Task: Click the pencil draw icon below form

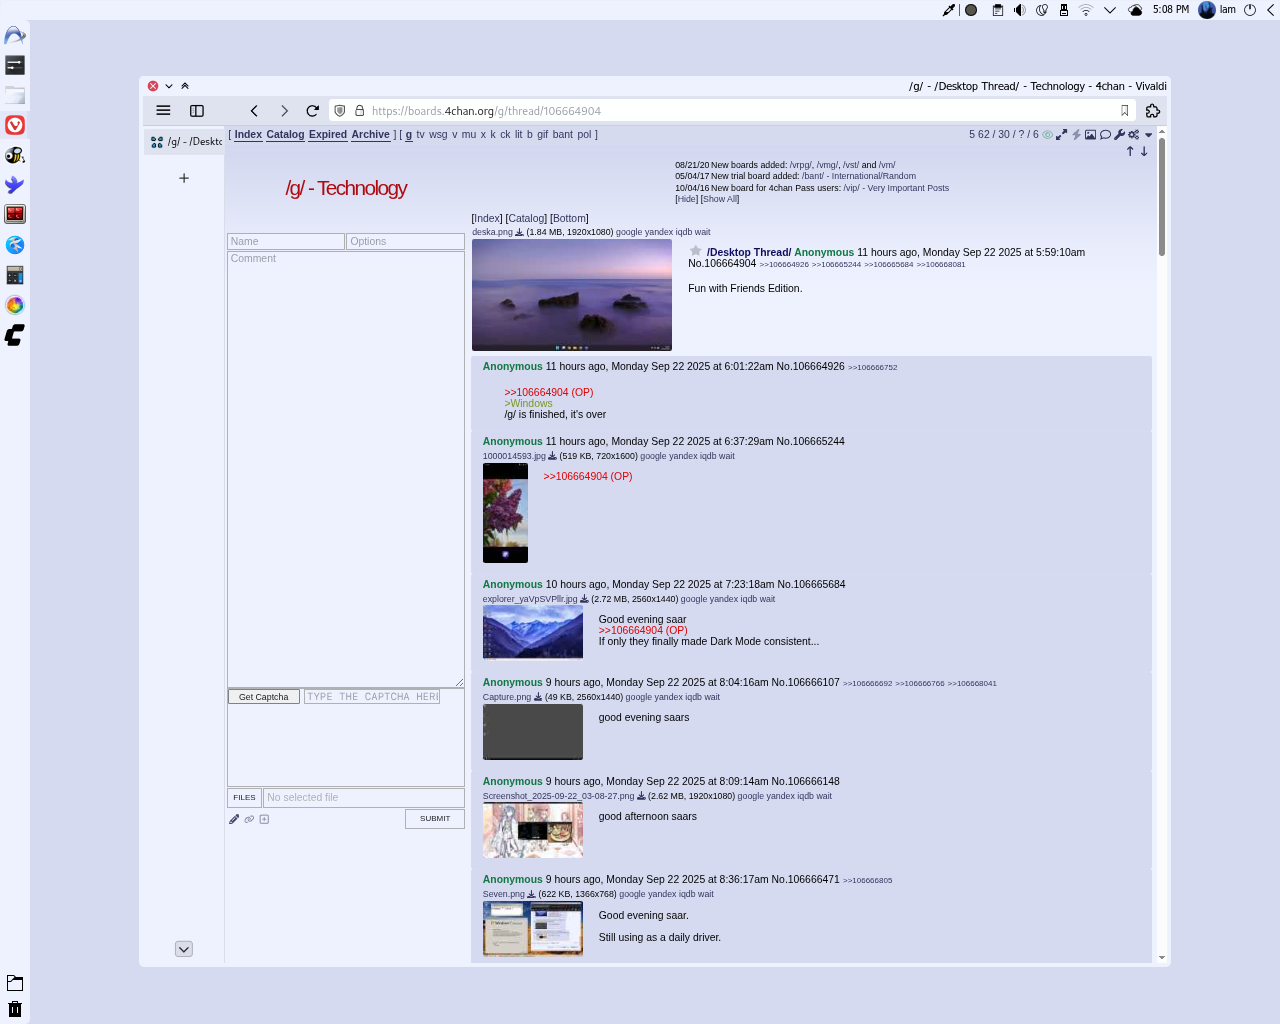Action: pos(234,819)
